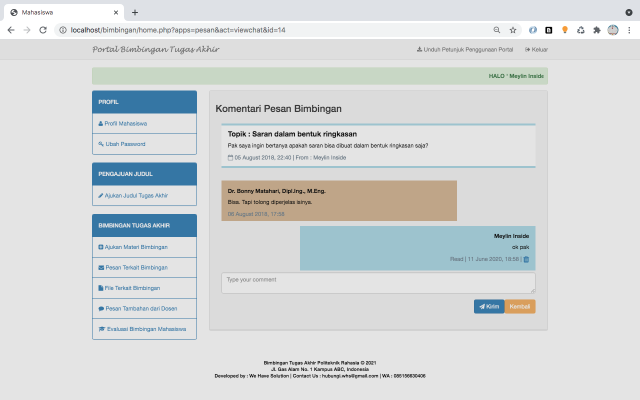Screen dimensions: 640x400
Task: Open Profil Mahasiswa in sidebar
Action: (x=125, y=123)
